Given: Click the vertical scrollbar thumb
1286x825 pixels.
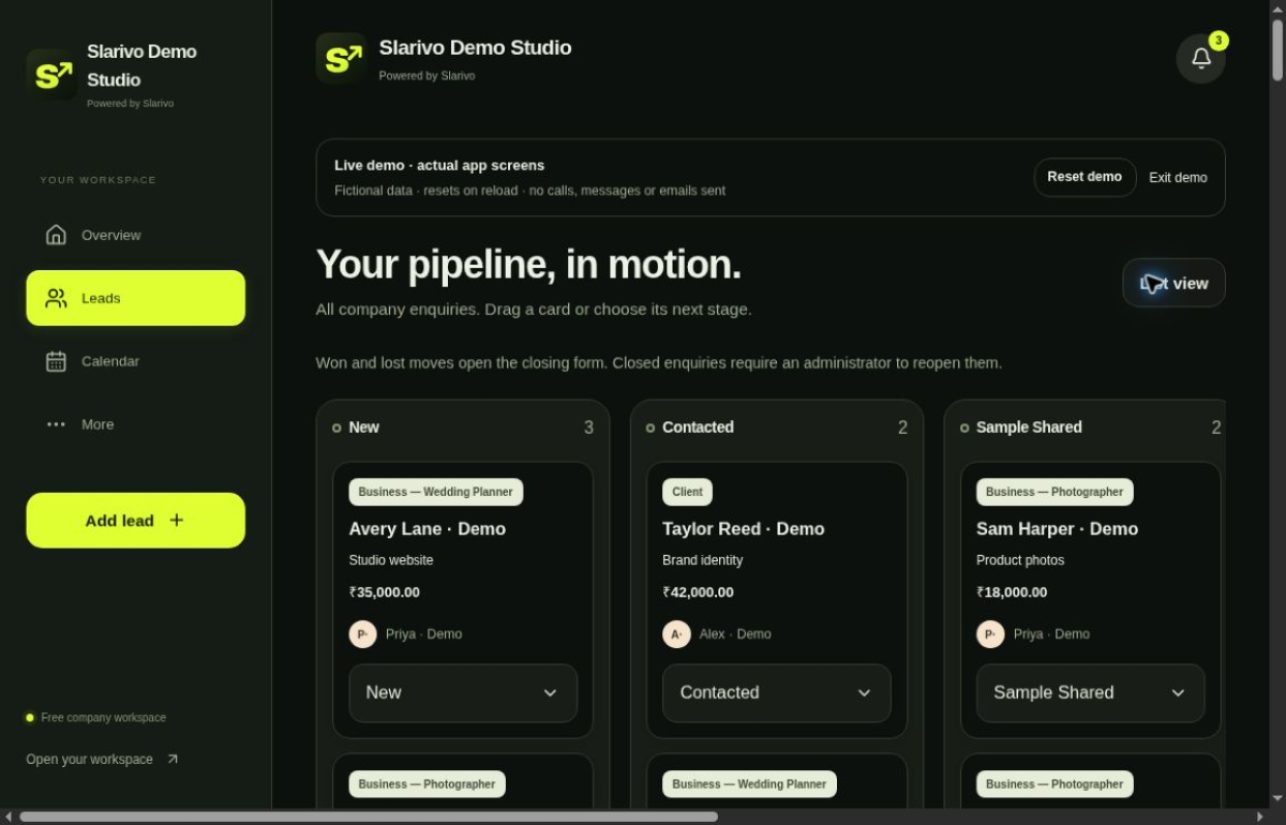Looking at the screenshot, I should click(x=1277, y=50).
